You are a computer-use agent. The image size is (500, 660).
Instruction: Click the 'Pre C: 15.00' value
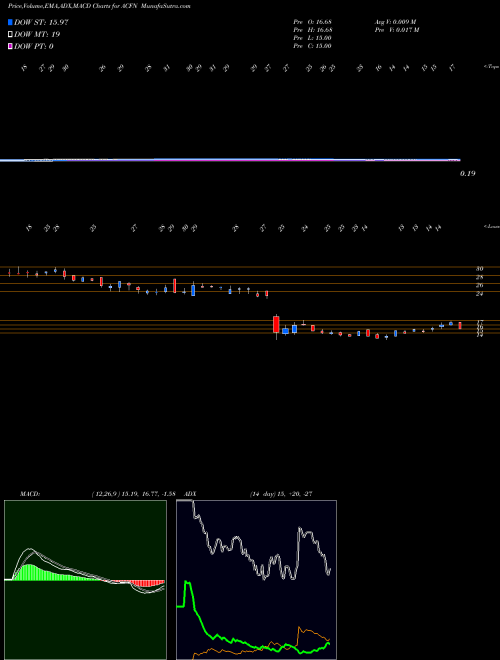(313, 46)
